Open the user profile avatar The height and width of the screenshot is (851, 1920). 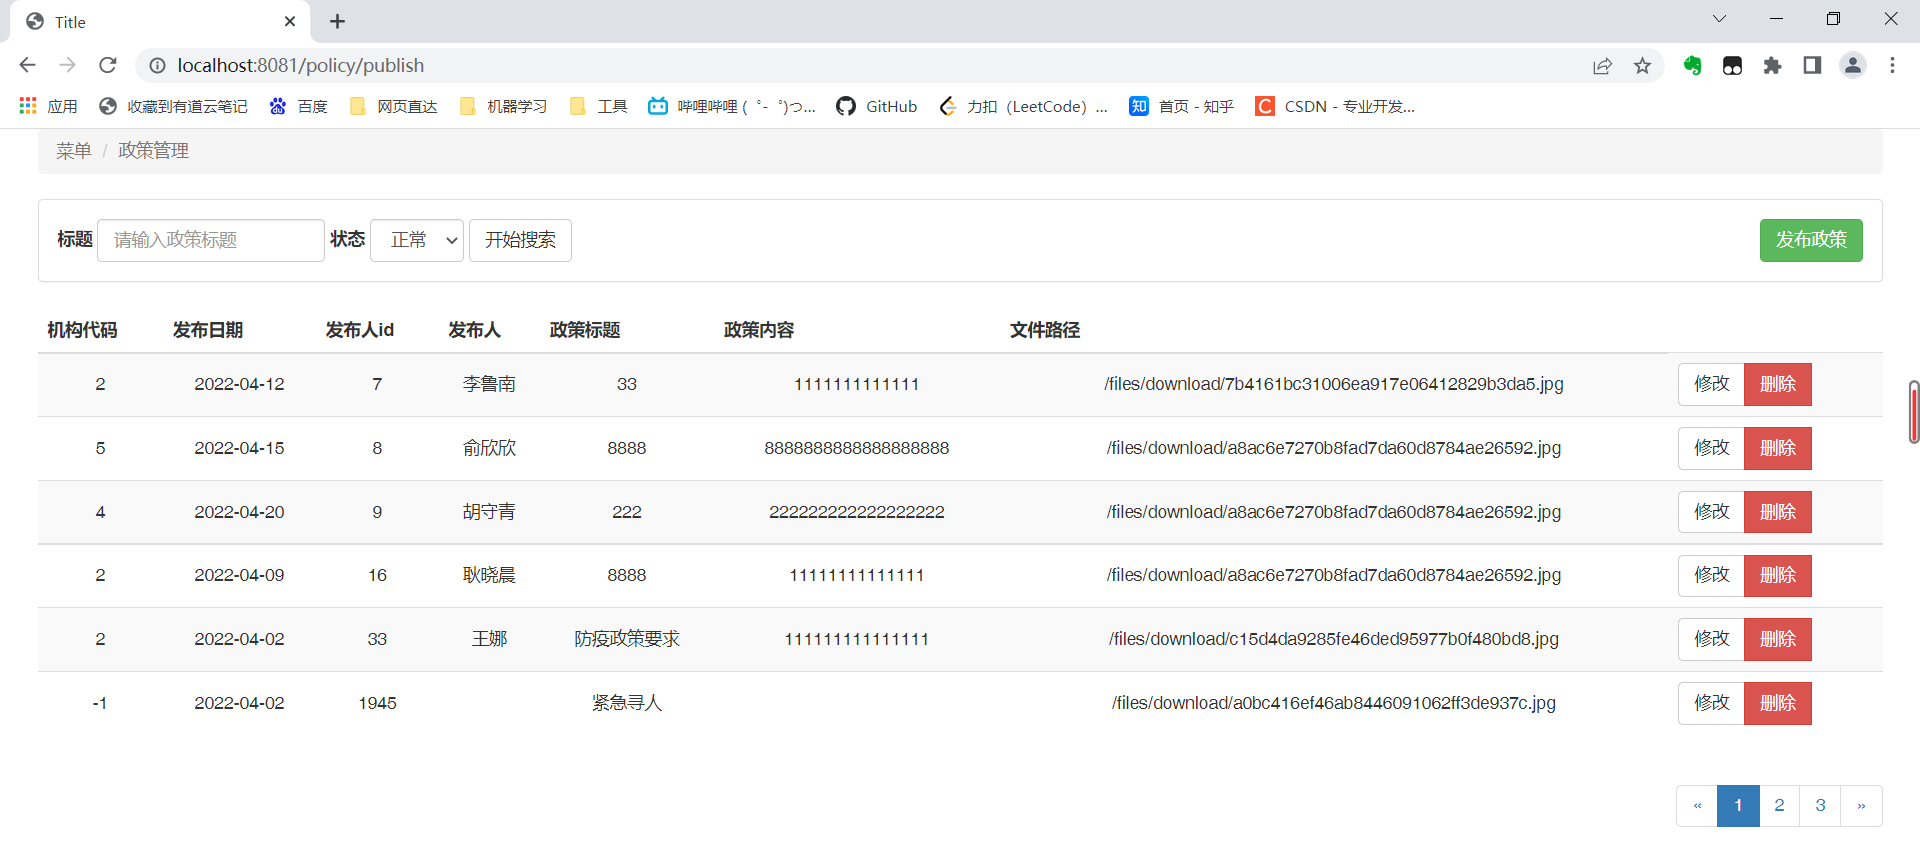click(x=1853, y=65)
